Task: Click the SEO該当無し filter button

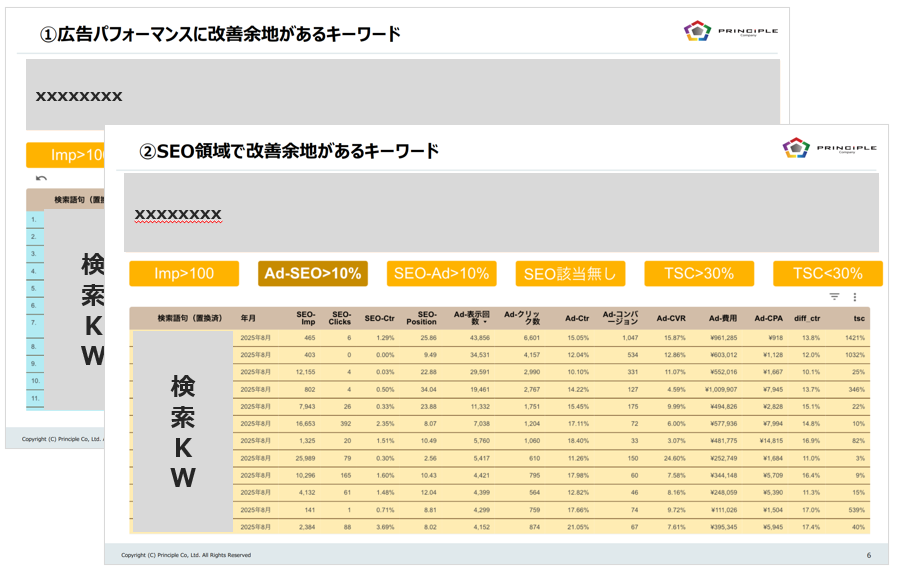Action: [x=570, y=274]
